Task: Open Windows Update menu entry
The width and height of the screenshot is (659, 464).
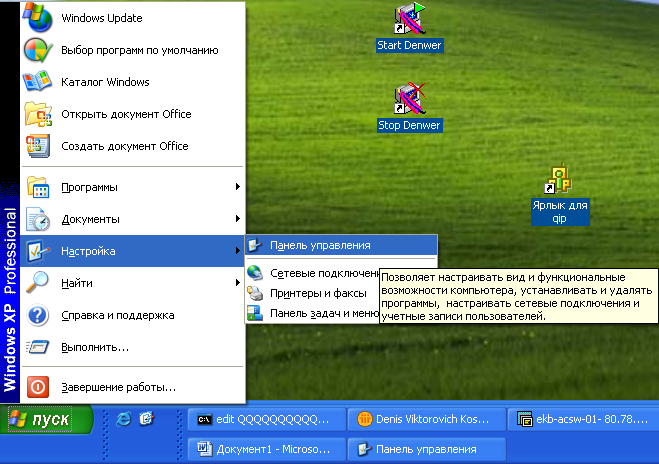Action: 133,18
